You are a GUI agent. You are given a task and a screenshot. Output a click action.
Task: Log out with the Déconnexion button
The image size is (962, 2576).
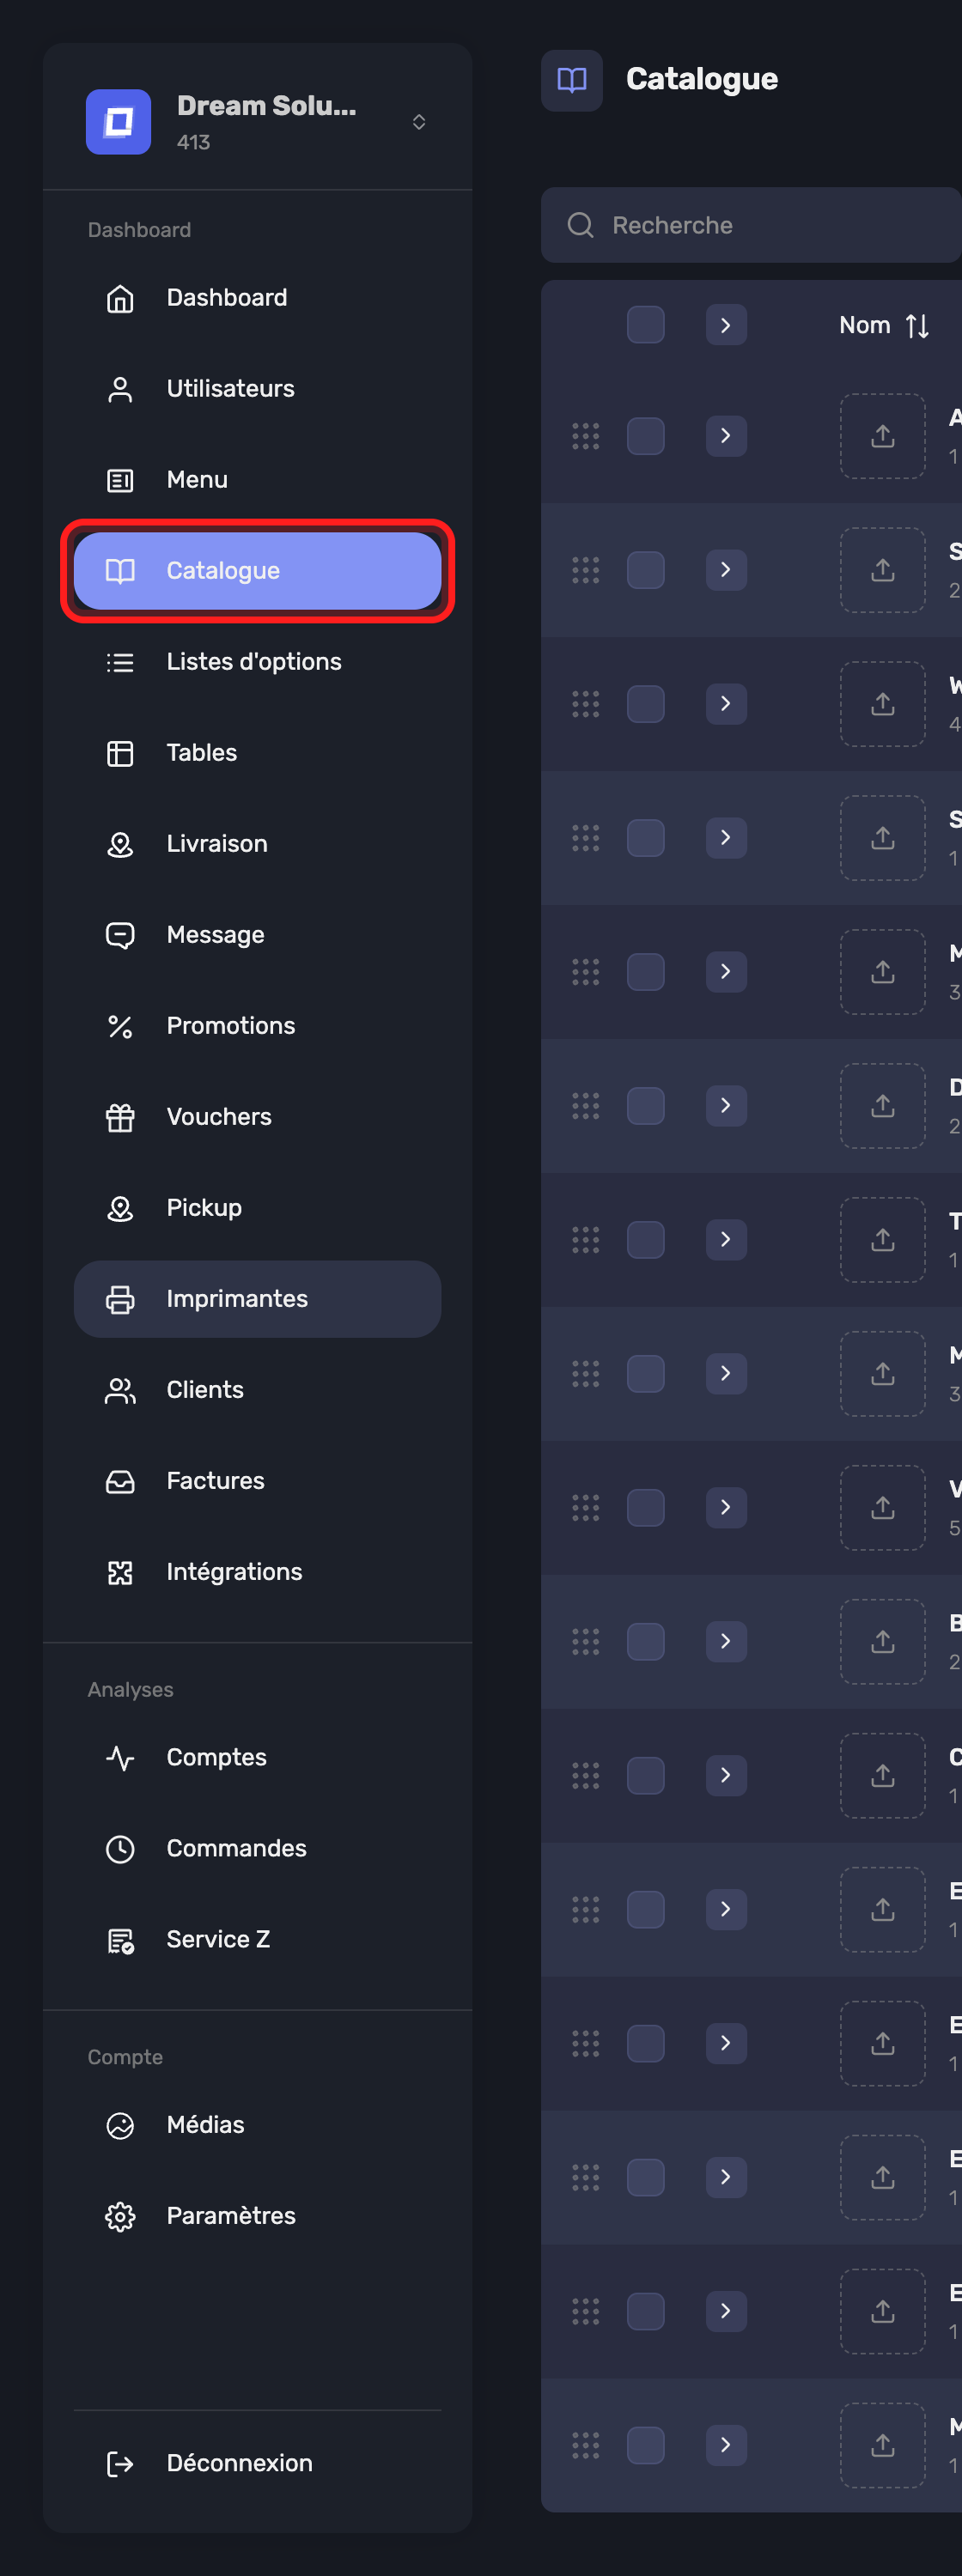click(257, 2463)
